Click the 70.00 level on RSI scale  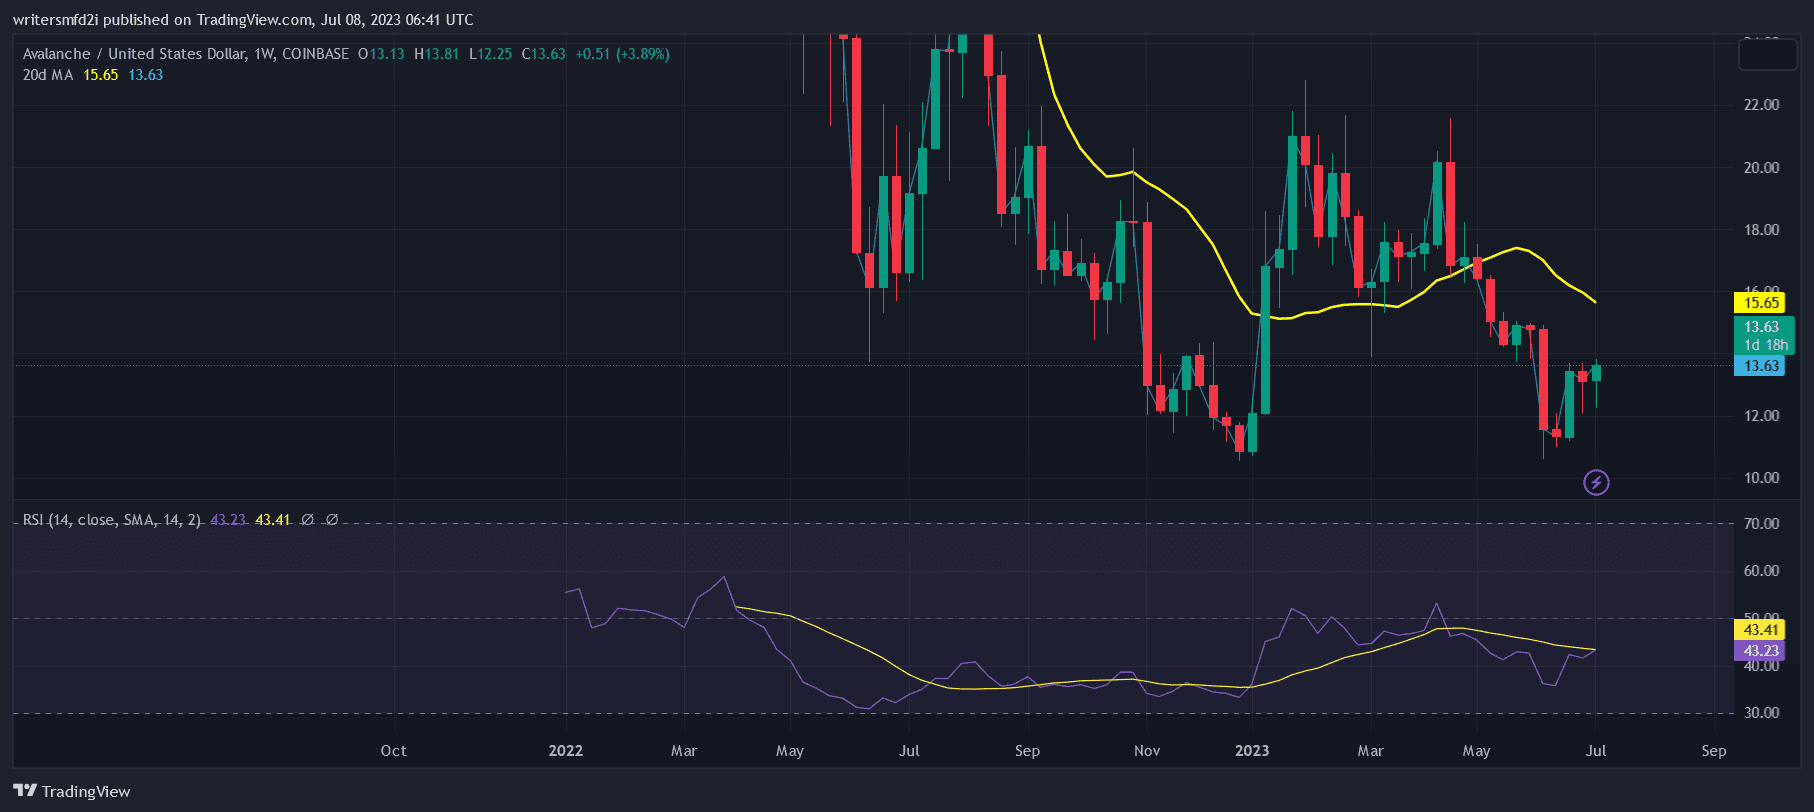pyautogui.click(x=1761, y=524)
